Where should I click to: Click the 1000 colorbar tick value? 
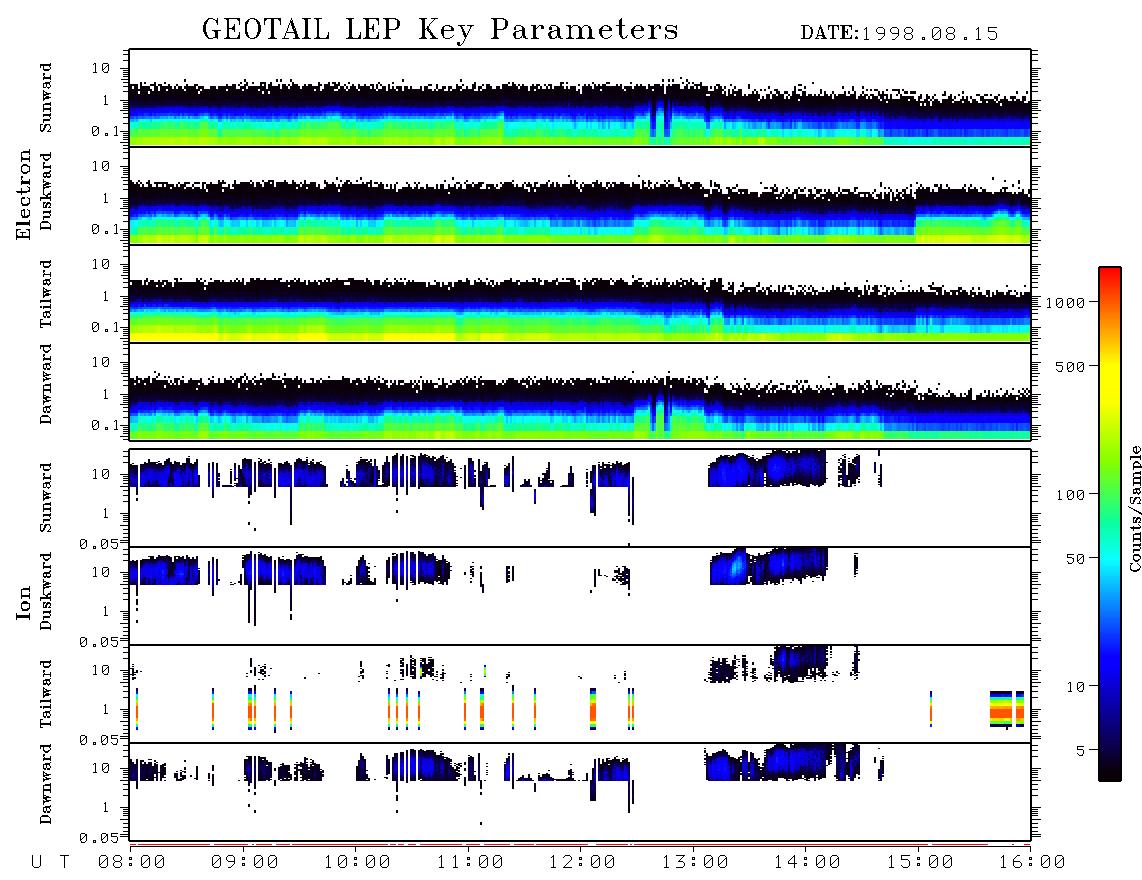coord(1065,303)
